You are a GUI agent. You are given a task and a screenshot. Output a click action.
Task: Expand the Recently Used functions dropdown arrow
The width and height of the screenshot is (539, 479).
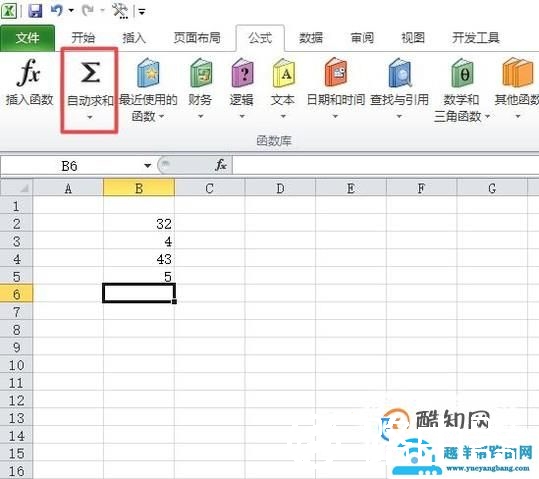161,116
